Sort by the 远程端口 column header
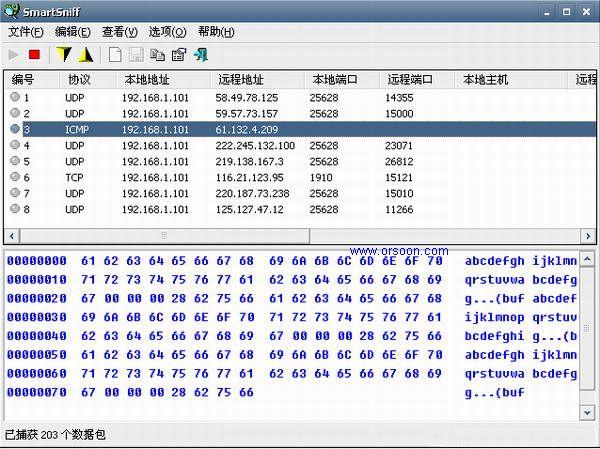The height and width of the screenshot is (449, 600). pos(416,80)
